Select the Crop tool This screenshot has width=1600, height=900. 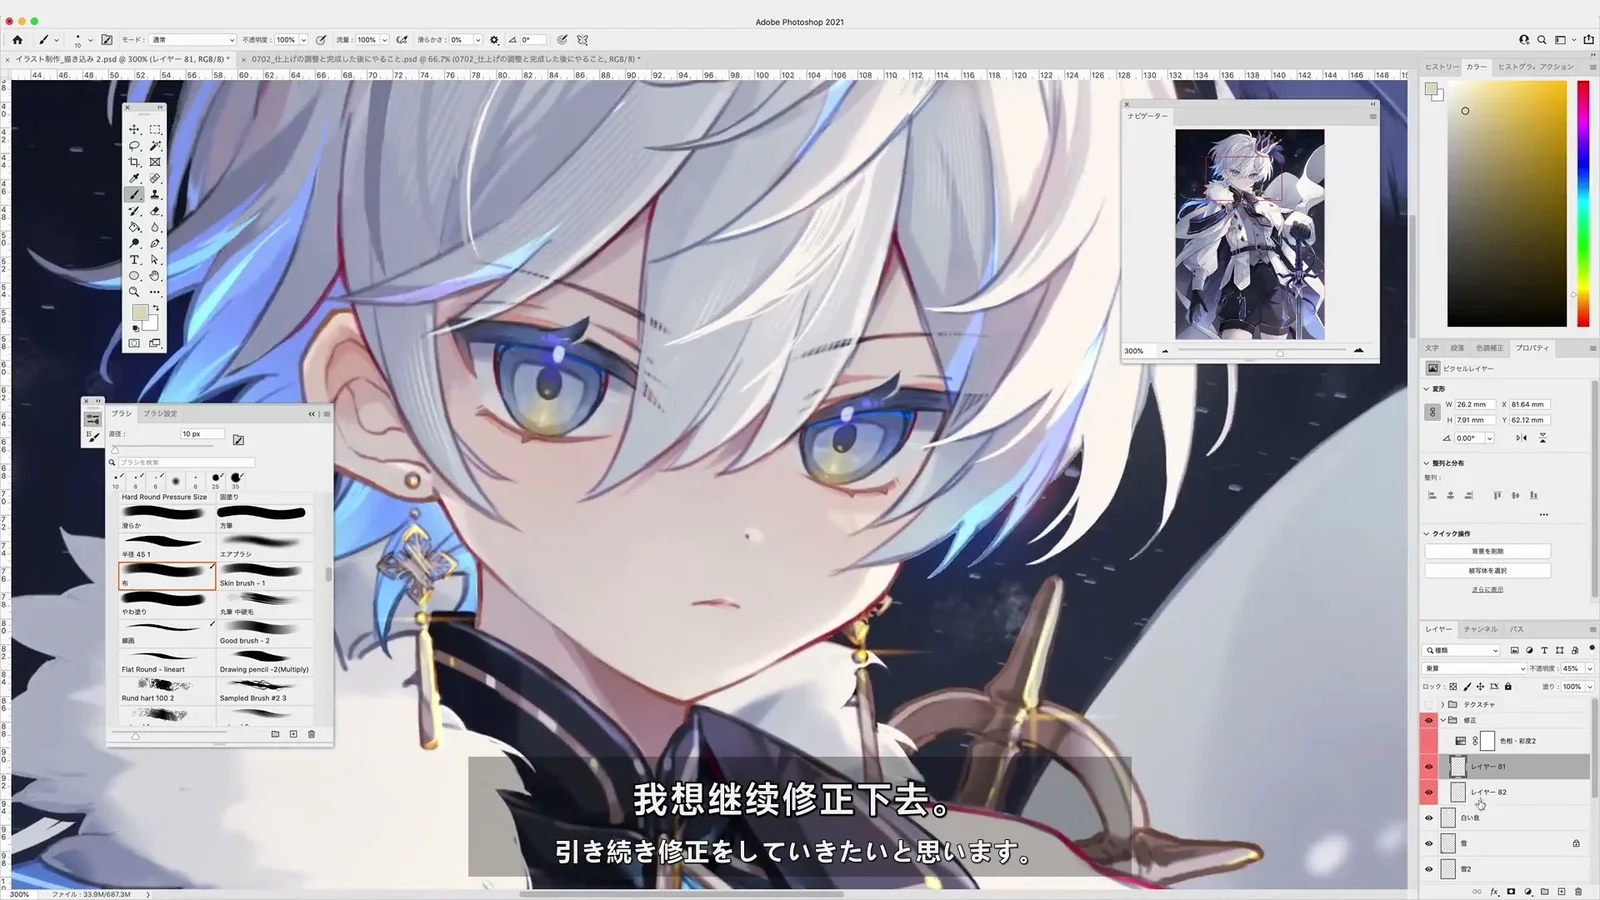[x=134, y=162]
